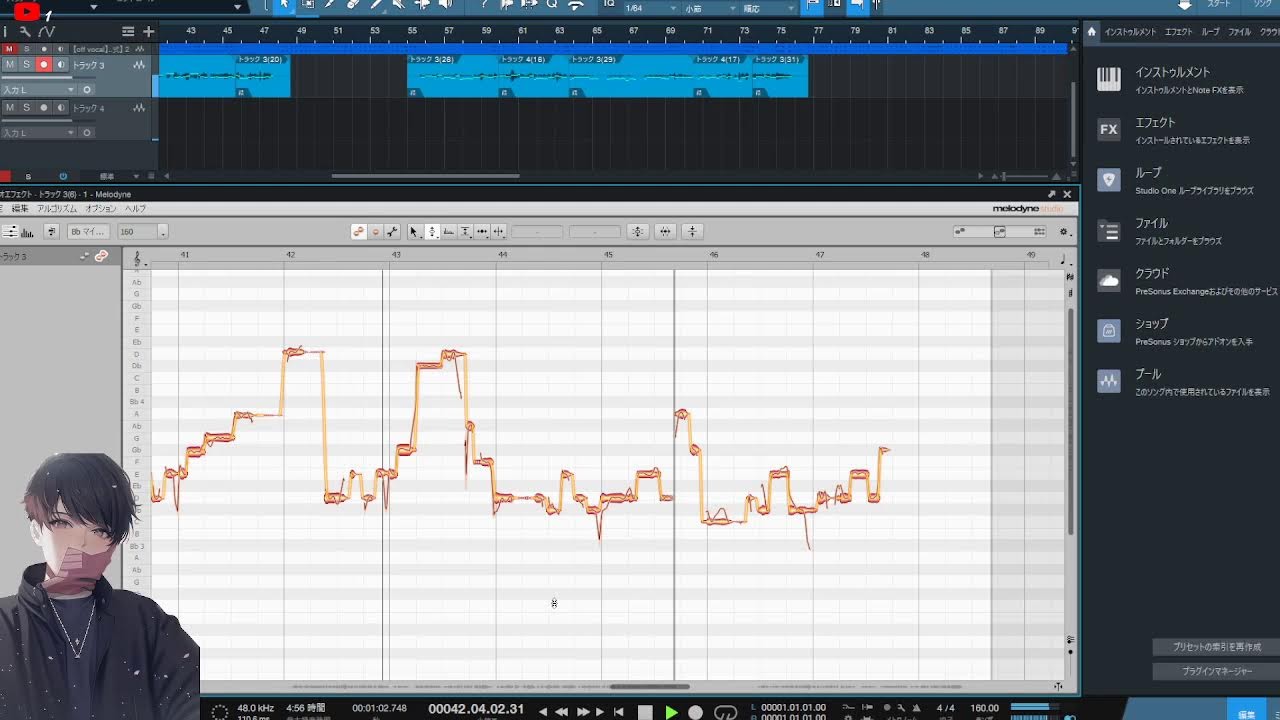Open the 1/64 quantize value dropdown
The width and height of the screenshot is (1280, 720).
click(647, 8)
